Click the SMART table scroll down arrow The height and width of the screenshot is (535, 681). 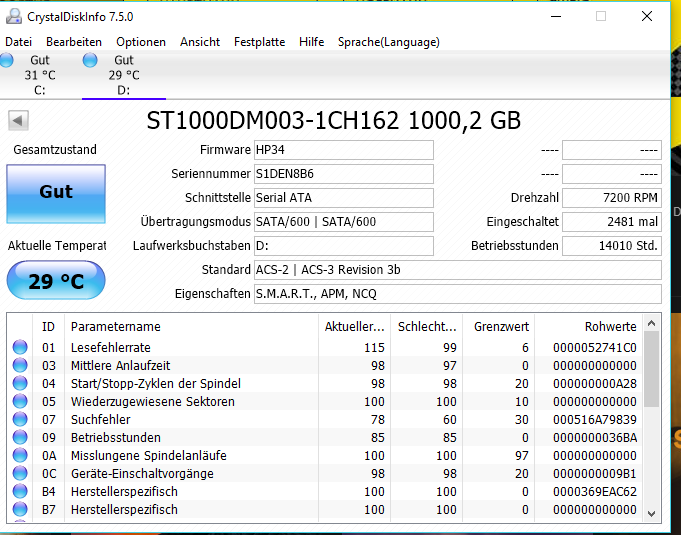[x=651, y=513]
